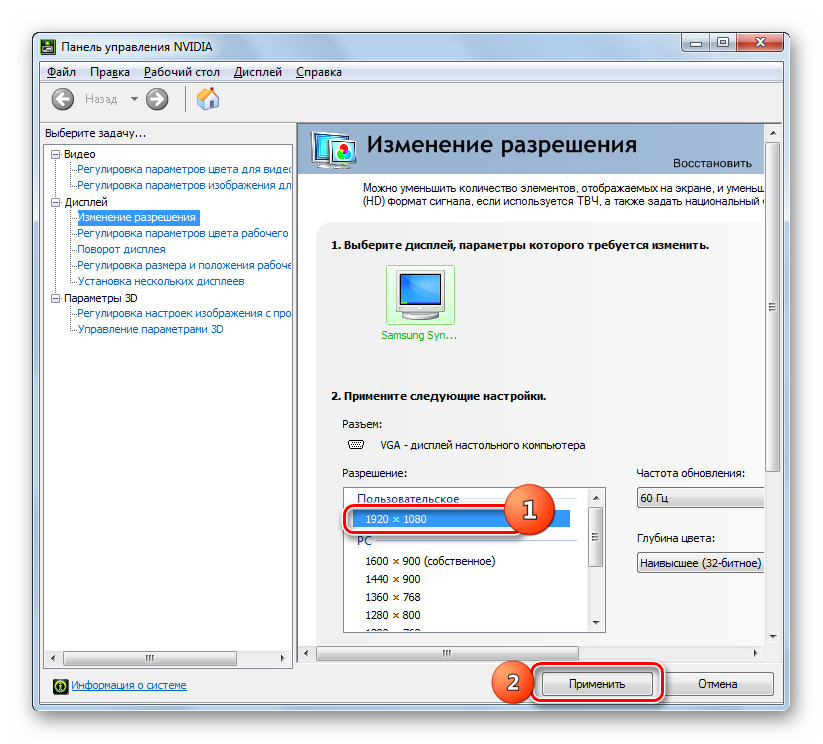The width and height of the screenshot is (823, 744).
Task: Click the NVIDIA icon in title bar
Action: click(x=48, y=47)
